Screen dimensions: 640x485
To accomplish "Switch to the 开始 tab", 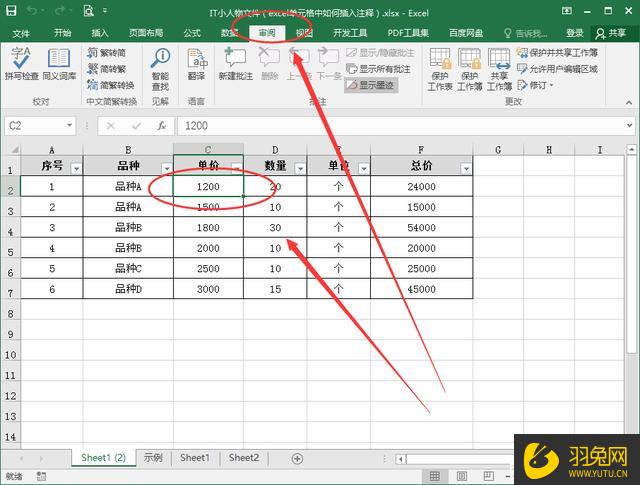I will 62,33.
